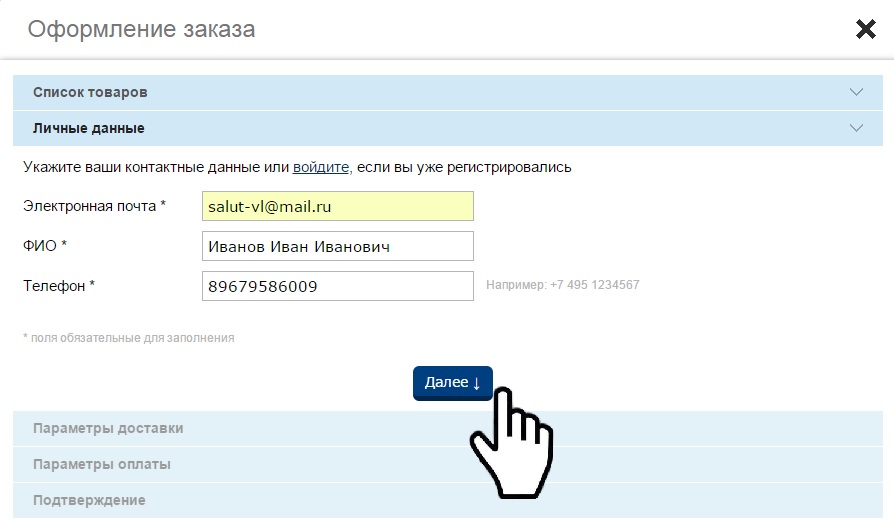Select the Личные данные section header
Image resolution: width=894 pixels, height=530 pixels.
pos(448,128)
